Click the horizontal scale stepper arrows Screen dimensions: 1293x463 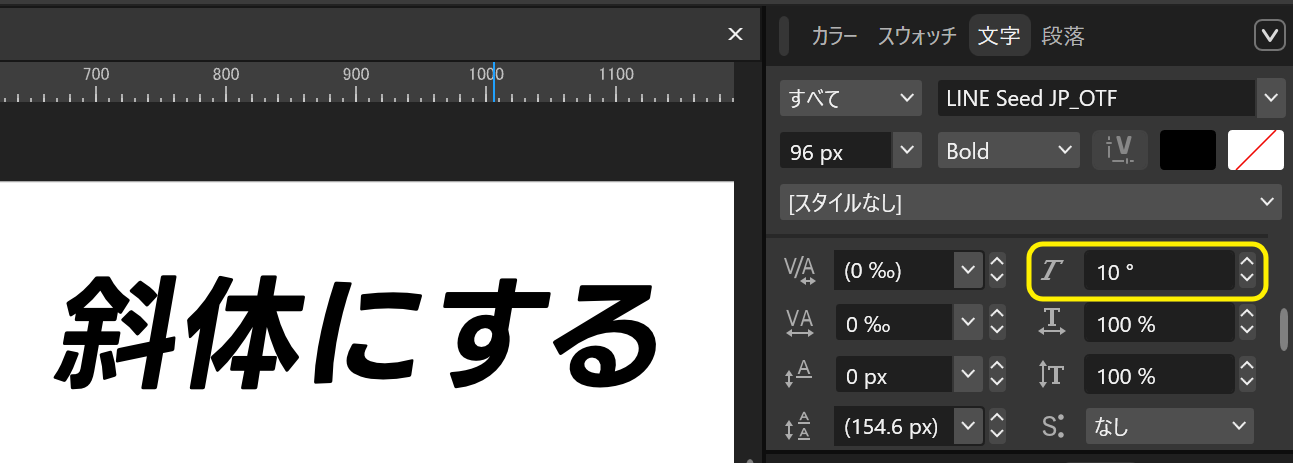coord(1246,324)
